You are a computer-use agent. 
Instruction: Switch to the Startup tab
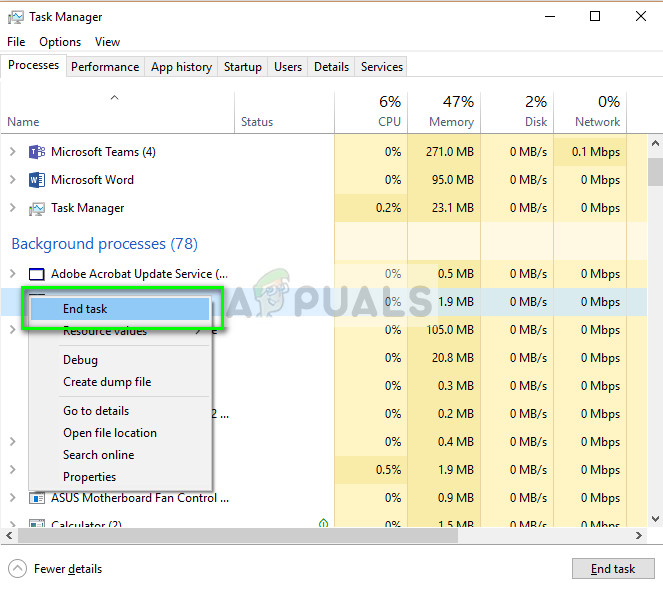click(x=243, y=67)
